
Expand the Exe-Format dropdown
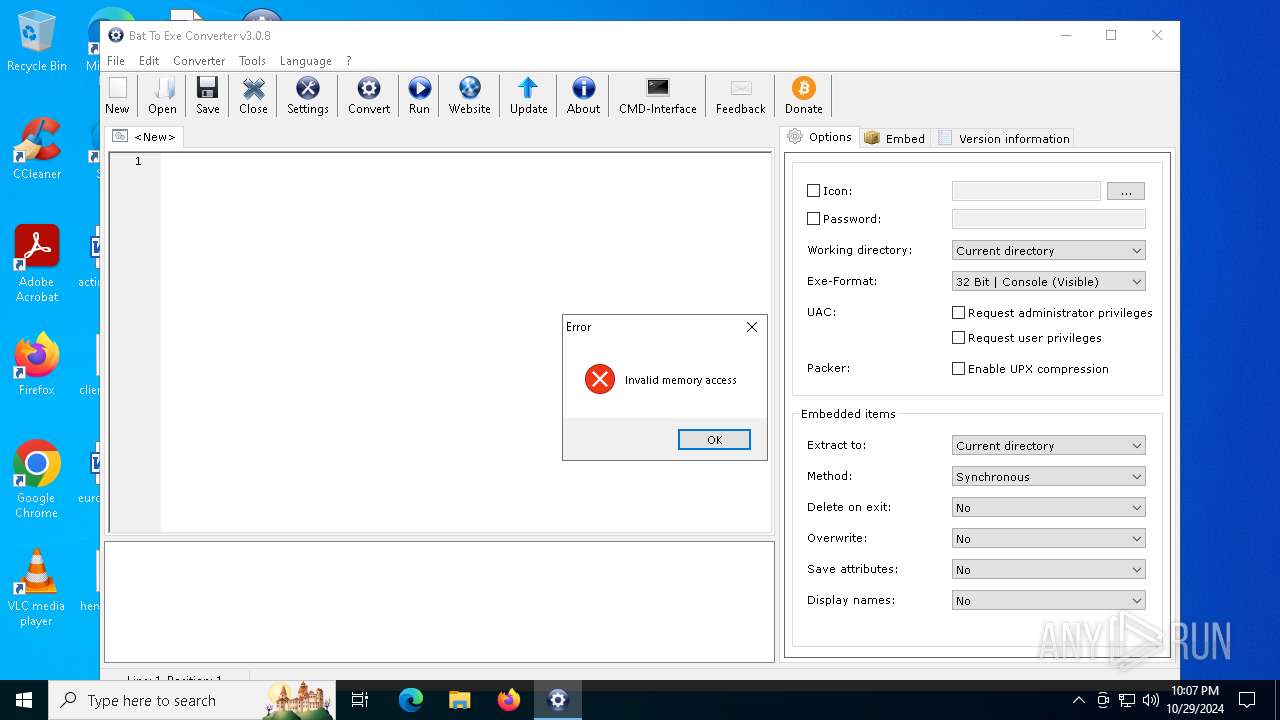[1048, 281]
